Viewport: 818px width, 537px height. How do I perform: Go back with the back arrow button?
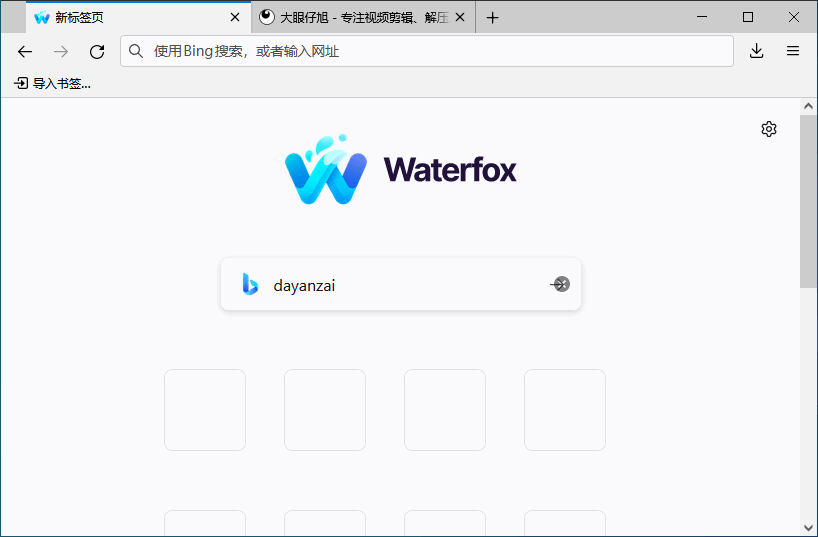tap(25, 51)
